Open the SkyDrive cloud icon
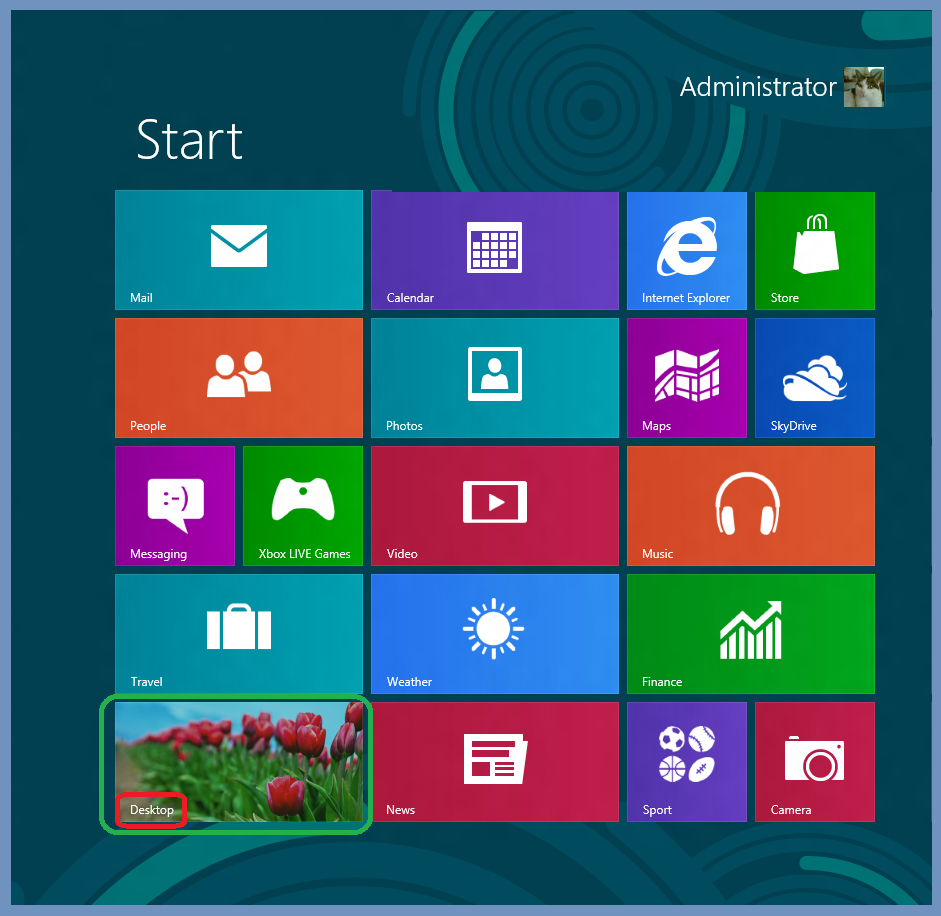 coord(815,378)
